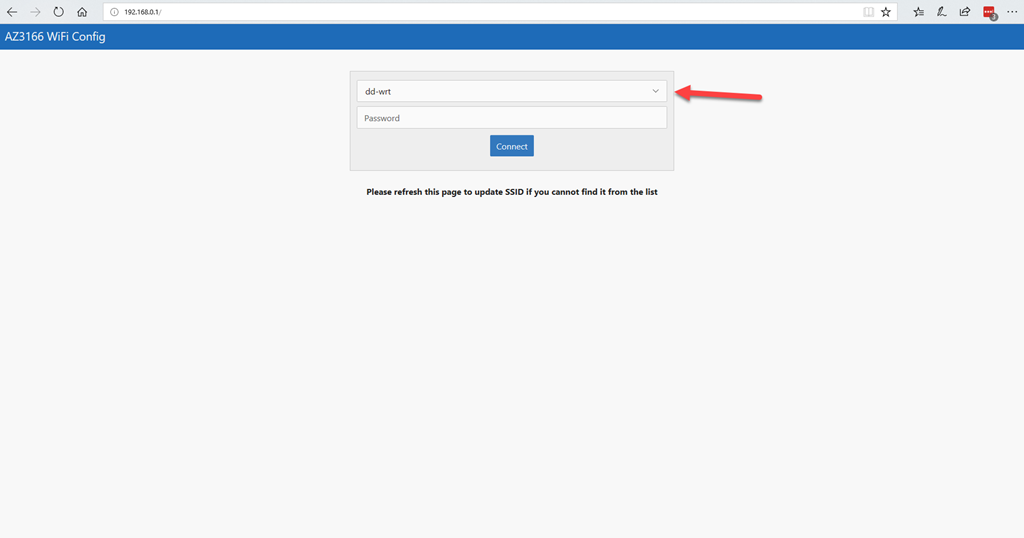Screen dimensions: 1024x538
Task: Open the browser settings and more menu
Action: tap(1012, 12)
